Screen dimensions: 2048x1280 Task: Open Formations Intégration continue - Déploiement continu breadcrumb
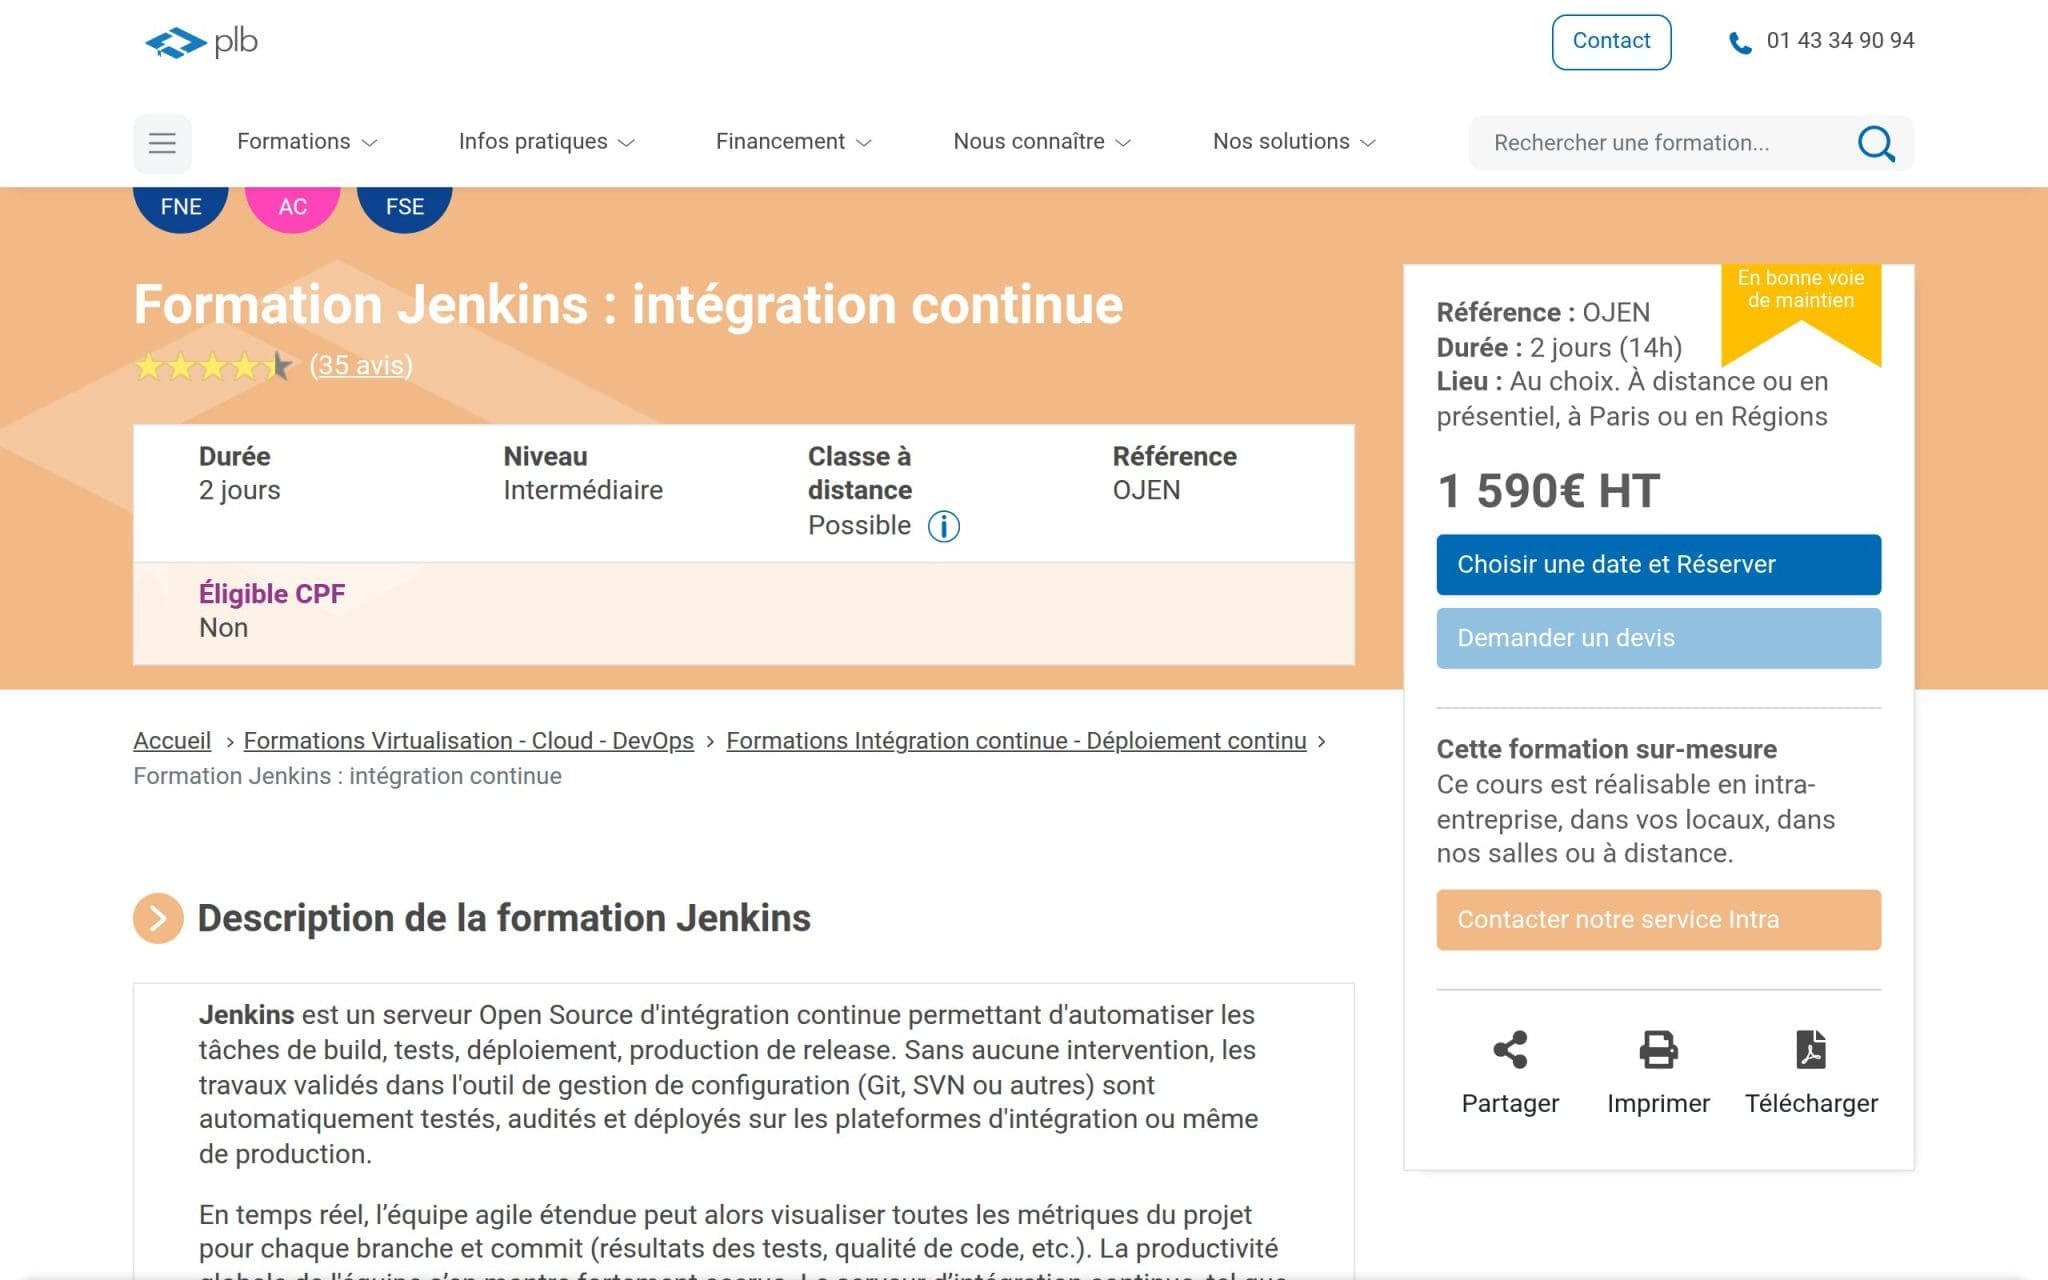pos(1016,741)
